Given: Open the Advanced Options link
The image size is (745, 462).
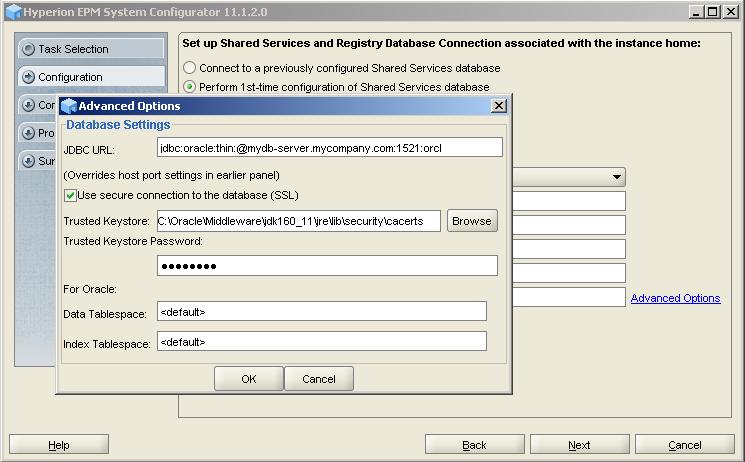Looking at the screenshot, I should click(675, 298).
